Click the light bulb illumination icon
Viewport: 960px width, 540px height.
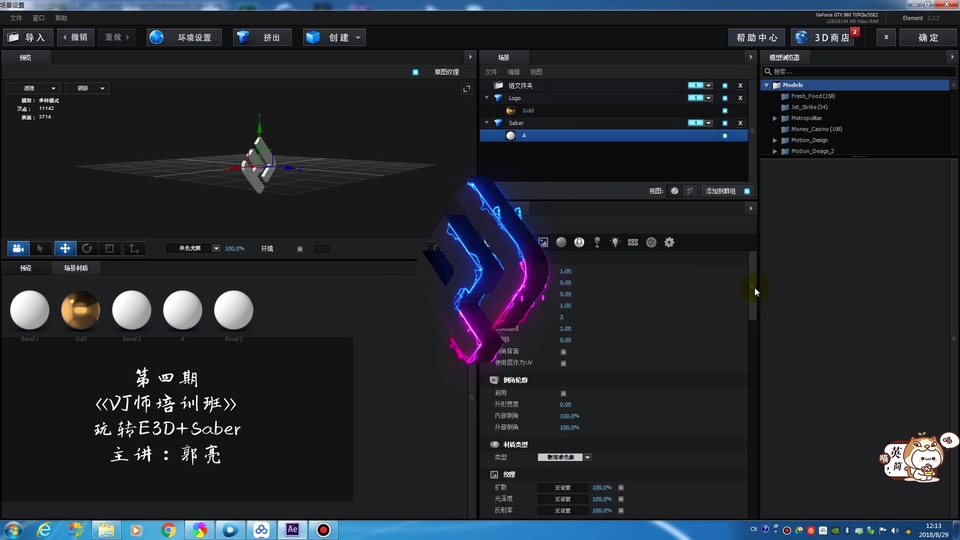click(x=615, y=242)
